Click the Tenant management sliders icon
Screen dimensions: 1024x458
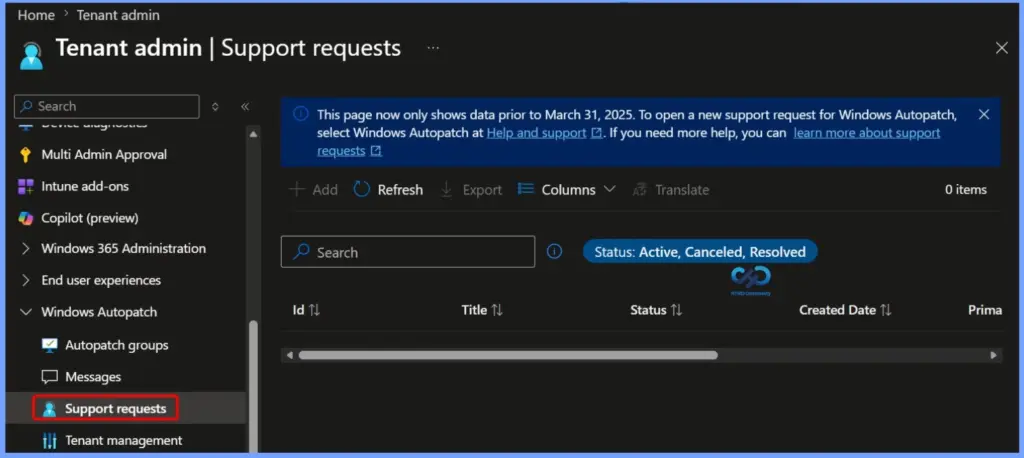(x=50, y=441)
